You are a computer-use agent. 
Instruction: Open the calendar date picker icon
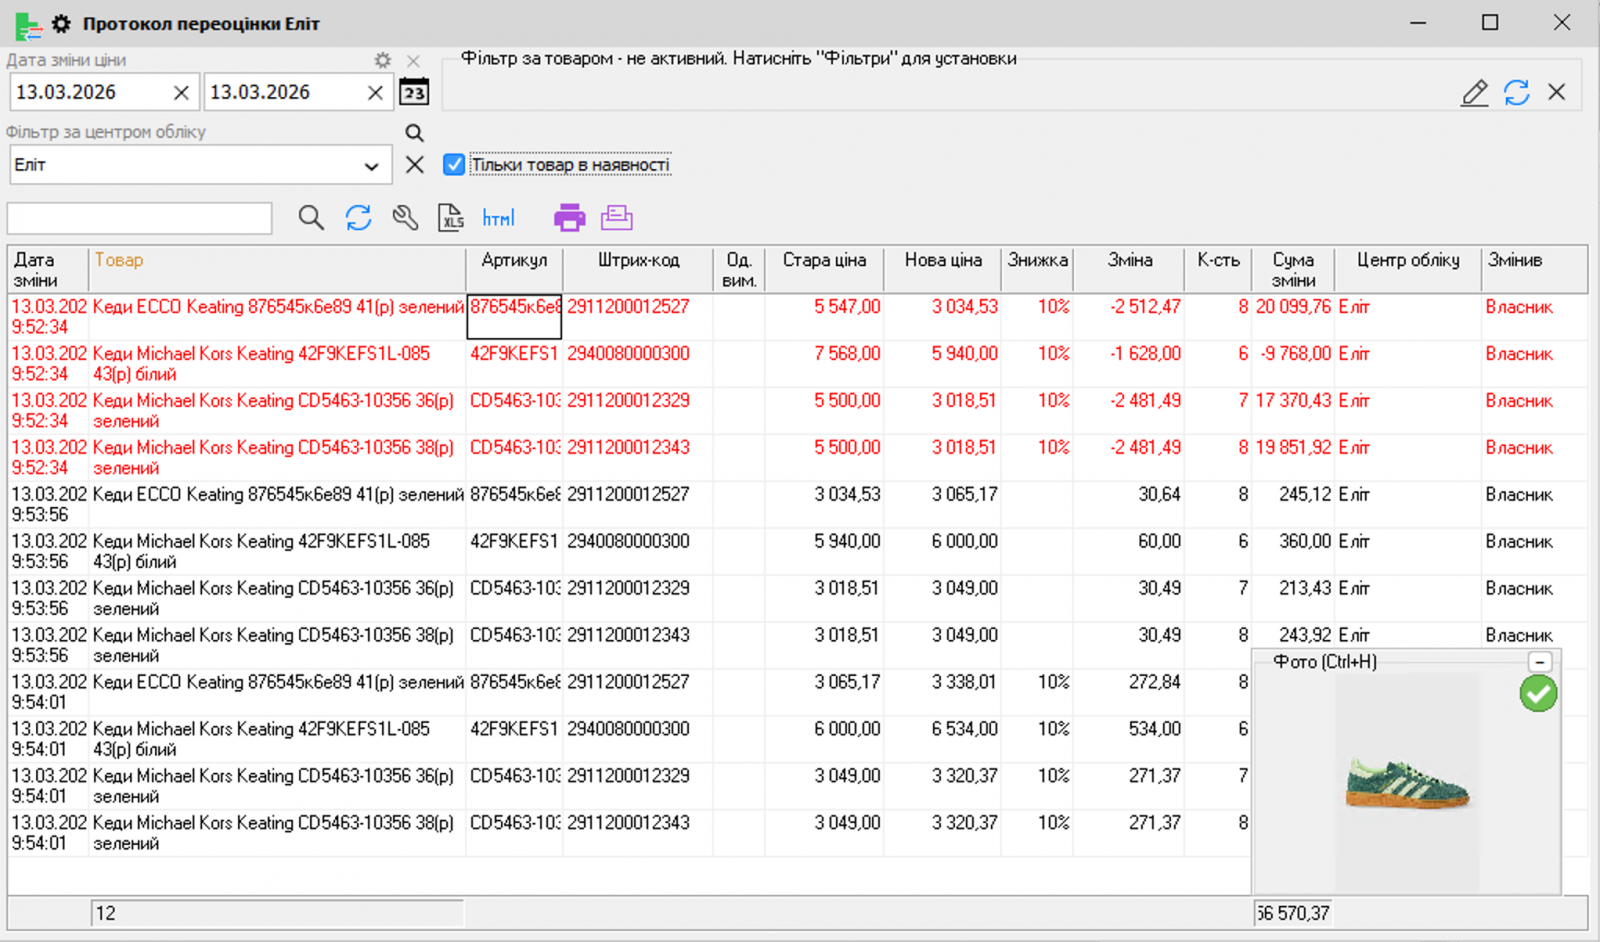(x=414, y=93)
